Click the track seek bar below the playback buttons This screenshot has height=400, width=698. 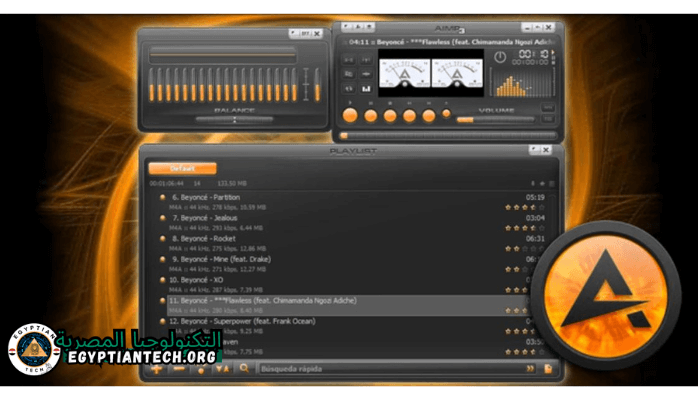[449, 135]
